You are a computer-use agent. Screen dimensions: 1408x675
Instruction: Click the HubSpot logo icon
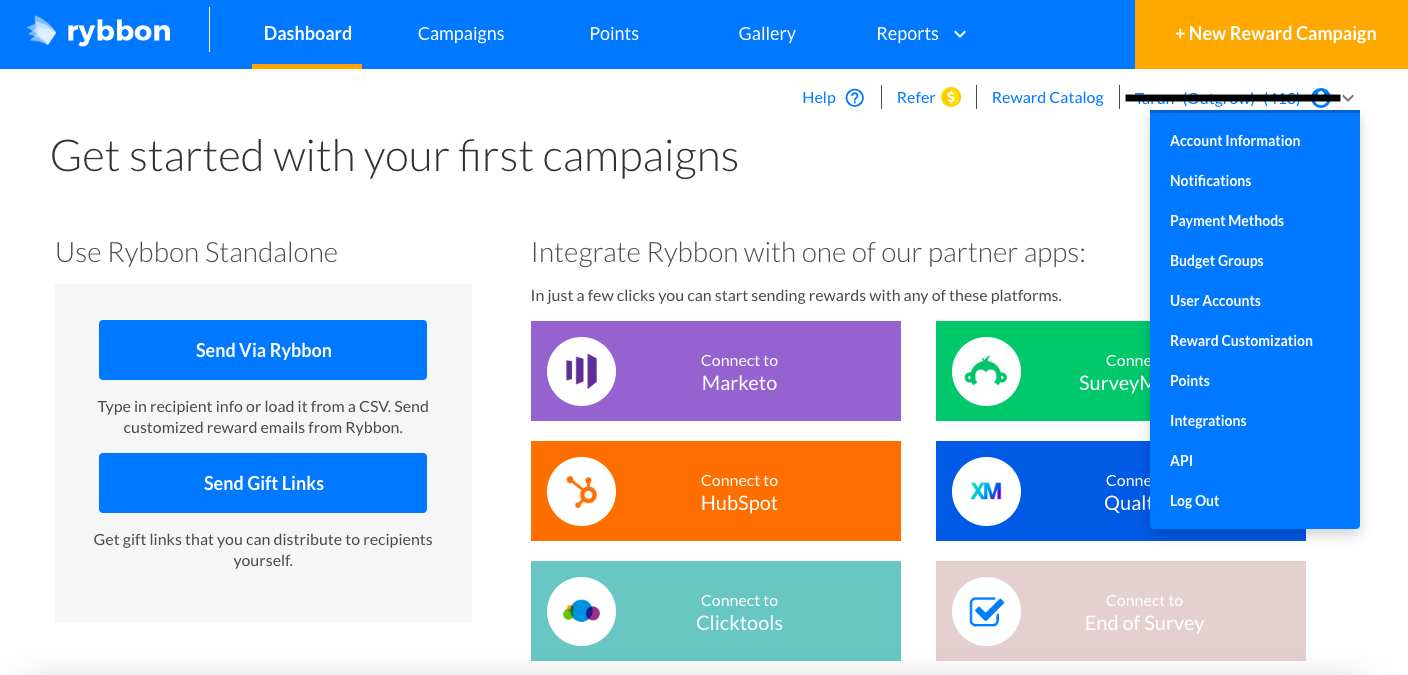click(581, 491)
